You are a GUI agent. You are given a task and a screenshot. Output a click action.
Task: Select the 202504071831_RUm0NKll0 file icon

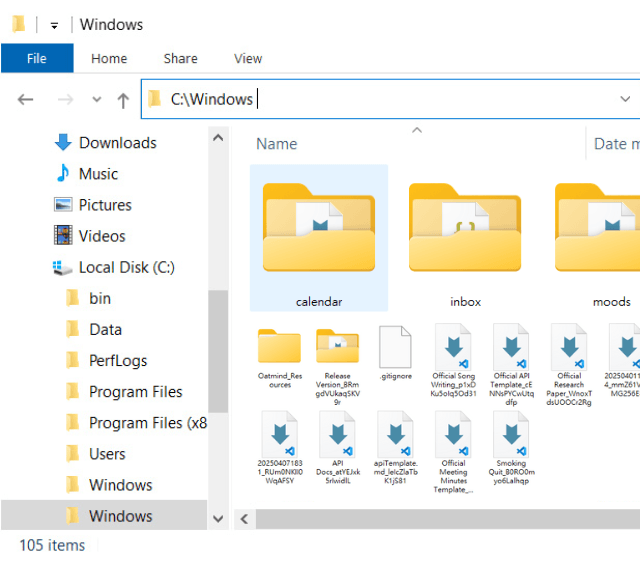tap(280, 434)
